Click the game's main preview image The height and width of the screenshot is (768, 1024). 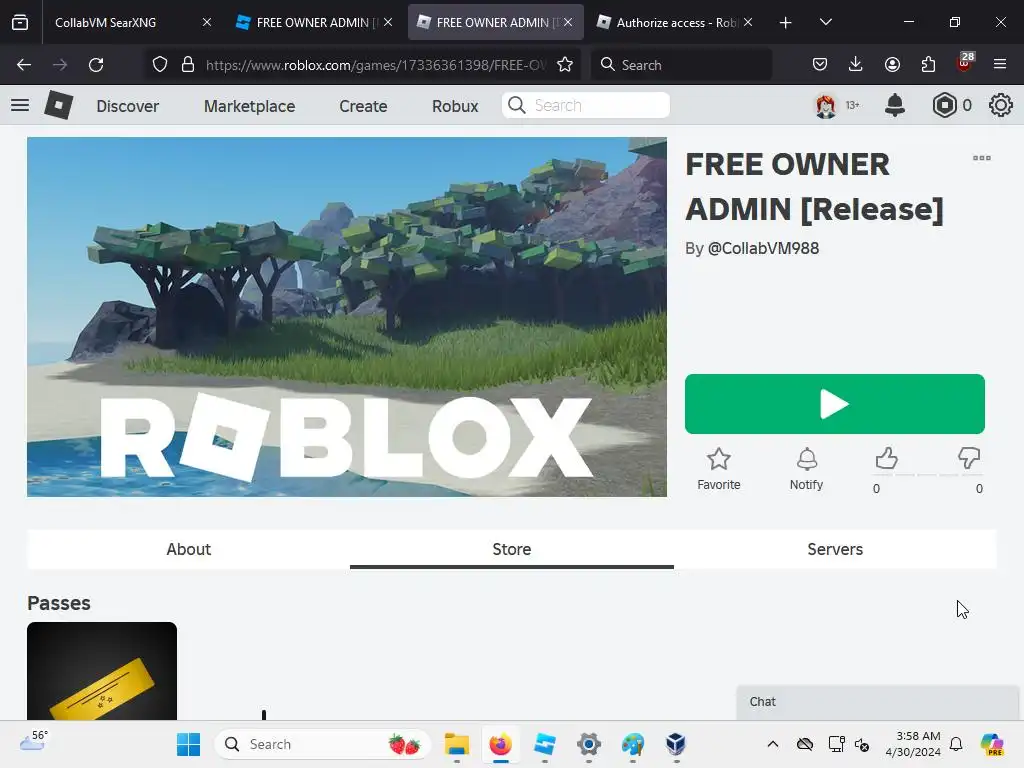(347, 317)
